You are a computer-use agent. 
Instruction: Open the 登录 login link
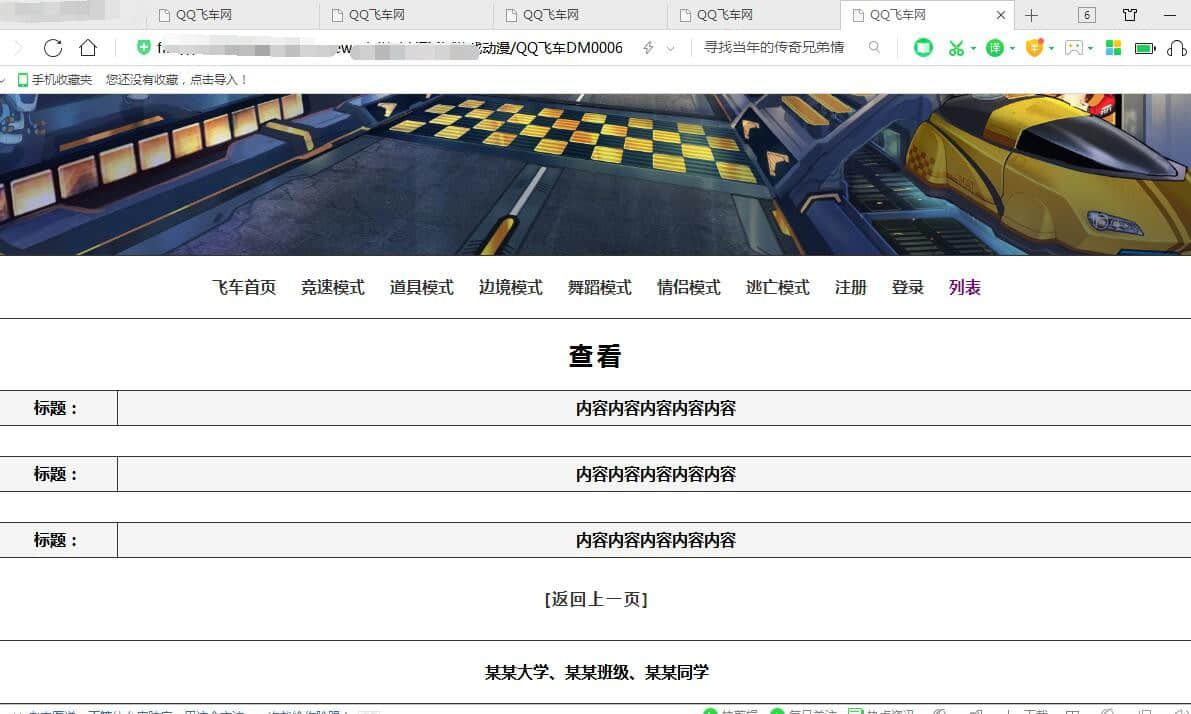[907, 288]
